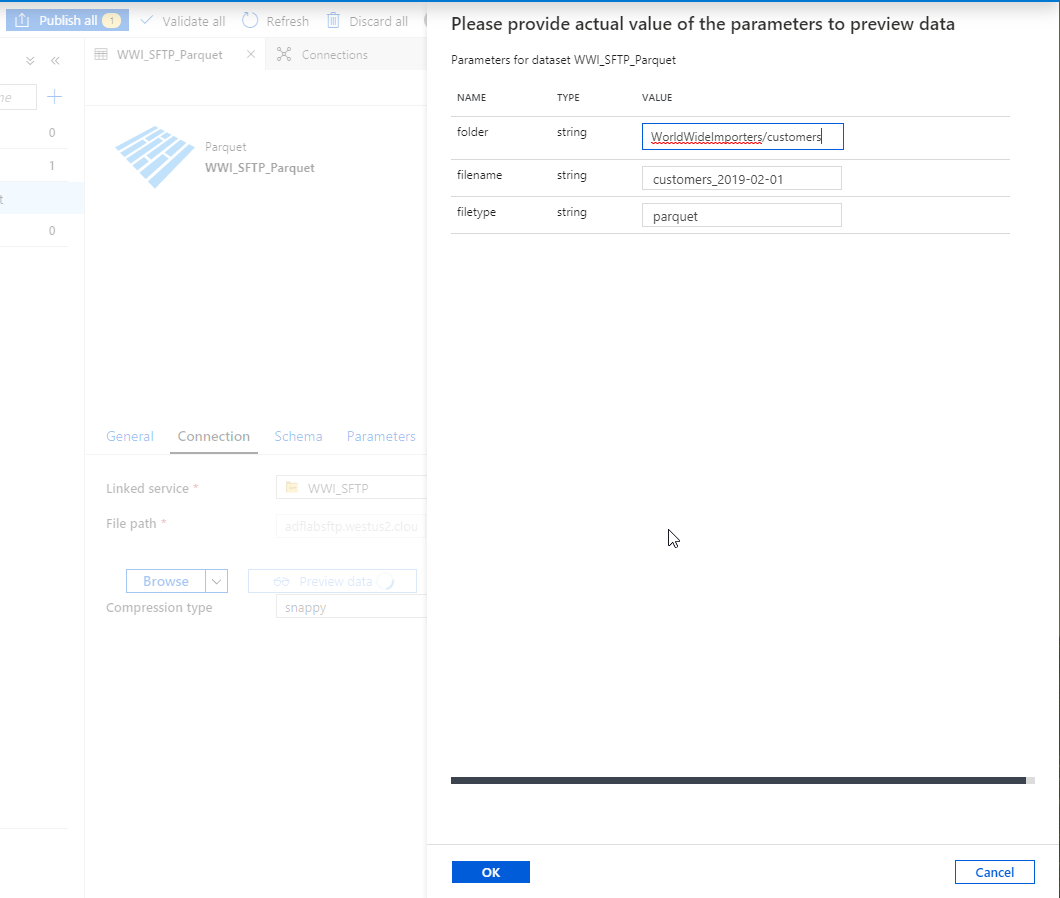
Task: Collapse the side panel using the double-left chevron
Action: coord(55,61)
